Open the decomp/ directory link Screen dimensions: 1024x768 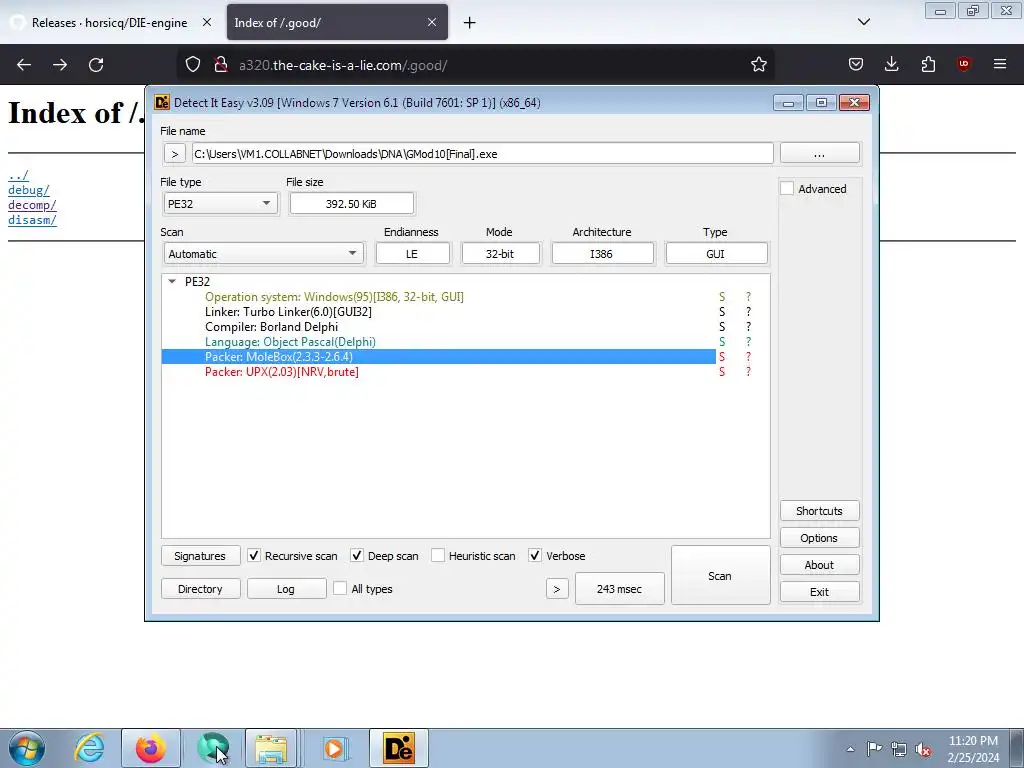click(x=32, y=205)
